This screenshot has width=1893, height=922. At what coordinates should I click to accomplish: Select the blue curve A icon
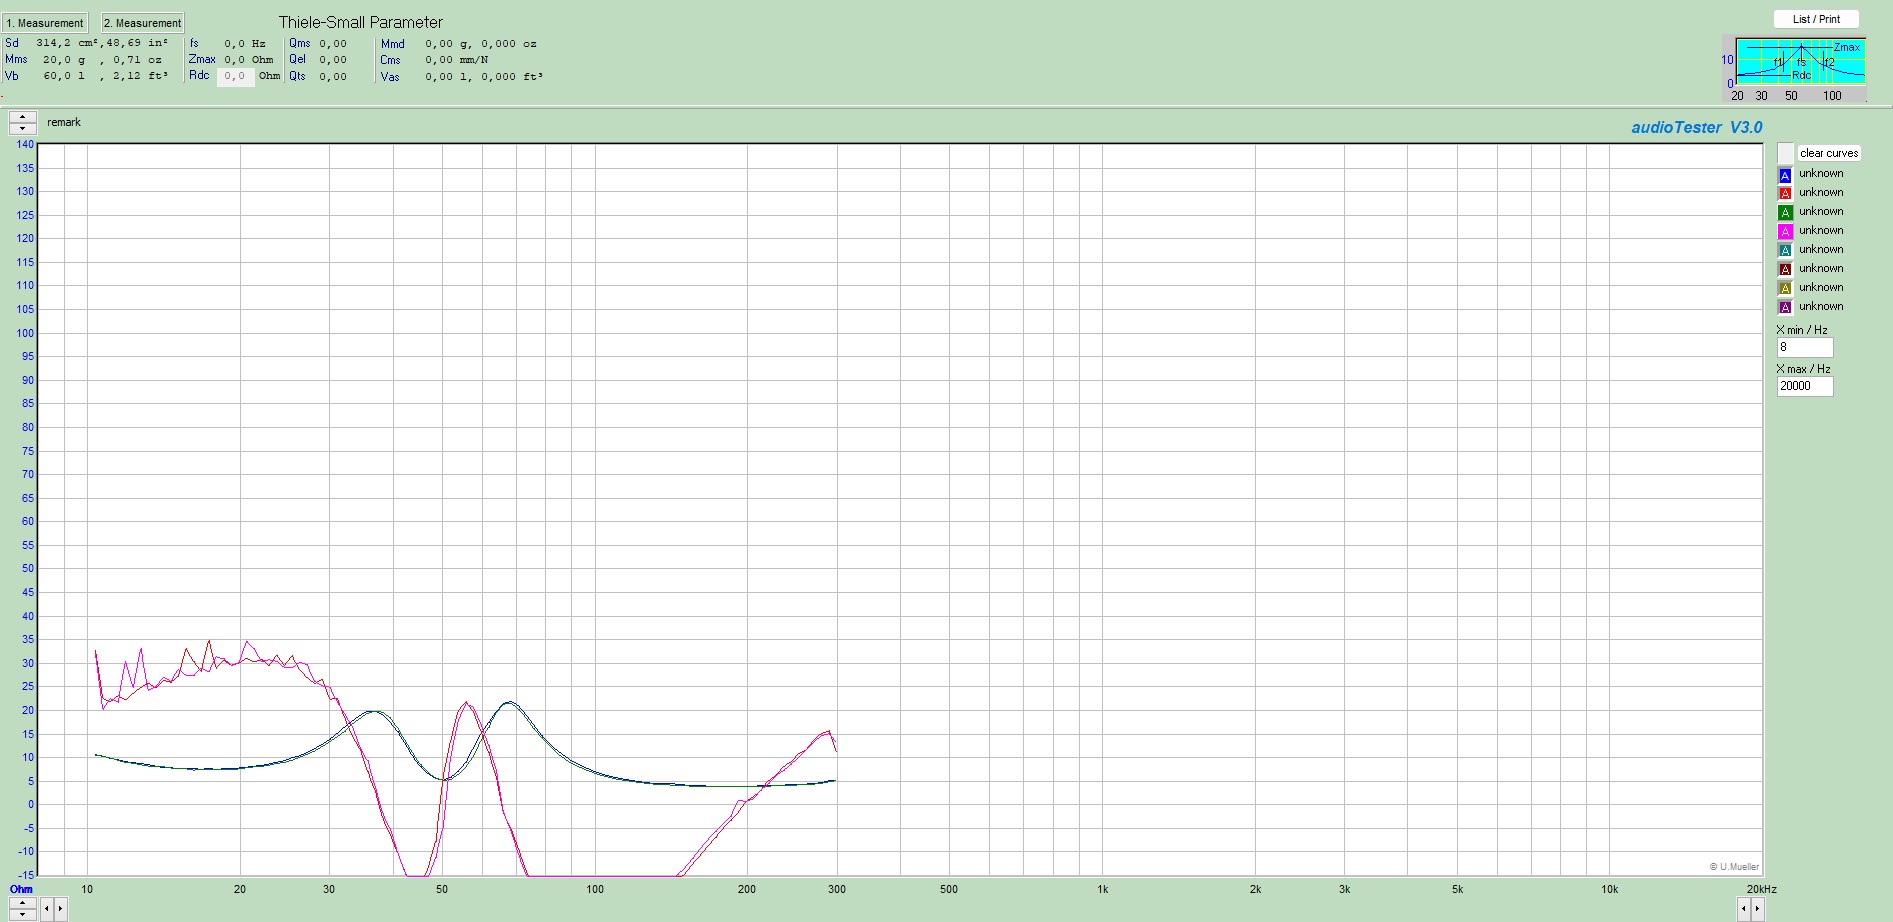(1785, 175)
